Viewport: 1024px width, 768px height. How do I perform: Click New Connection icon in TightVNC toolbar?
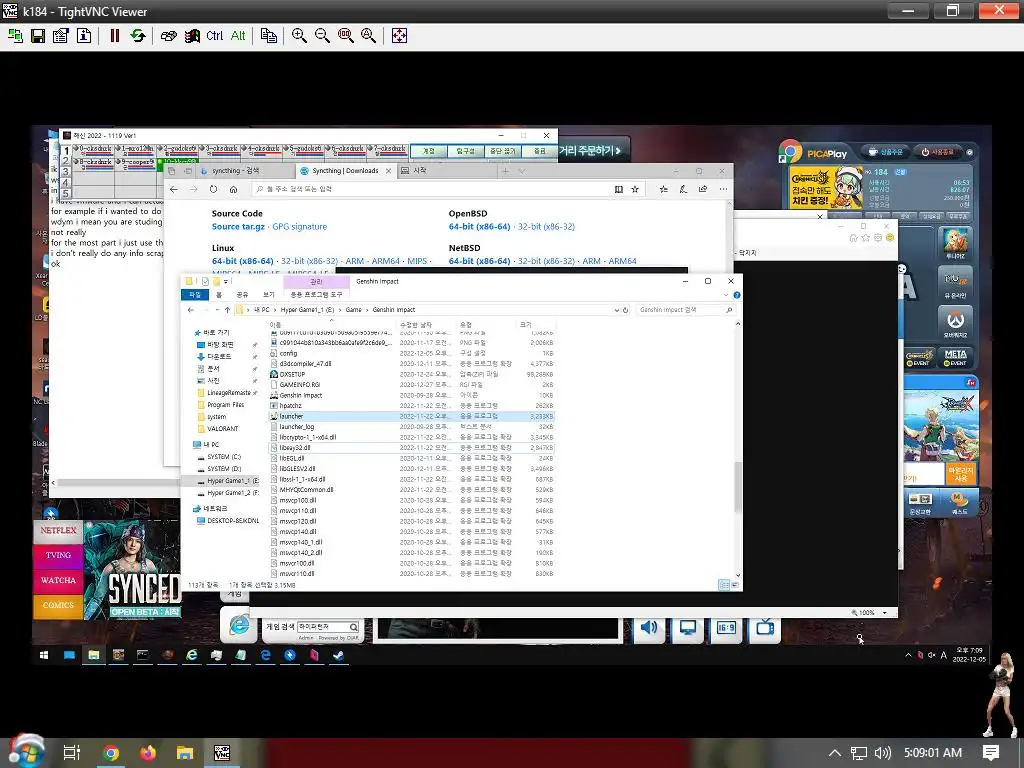coord(15,36)
